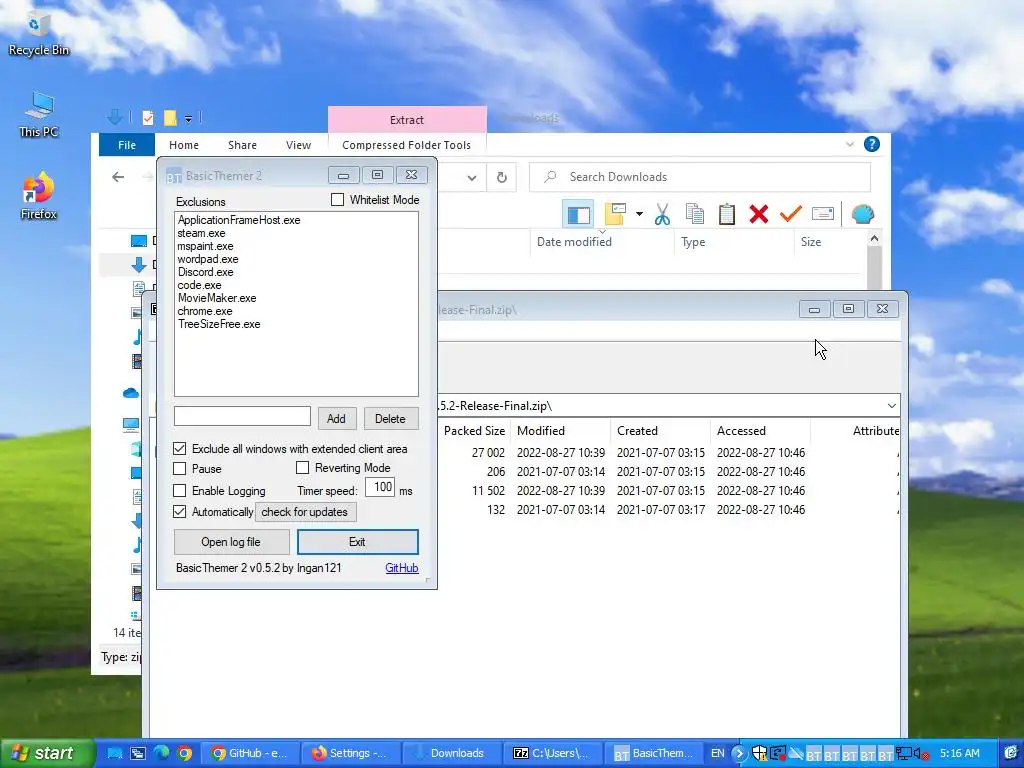Expand hidden tray icons arrow

(x=739, y=754)
